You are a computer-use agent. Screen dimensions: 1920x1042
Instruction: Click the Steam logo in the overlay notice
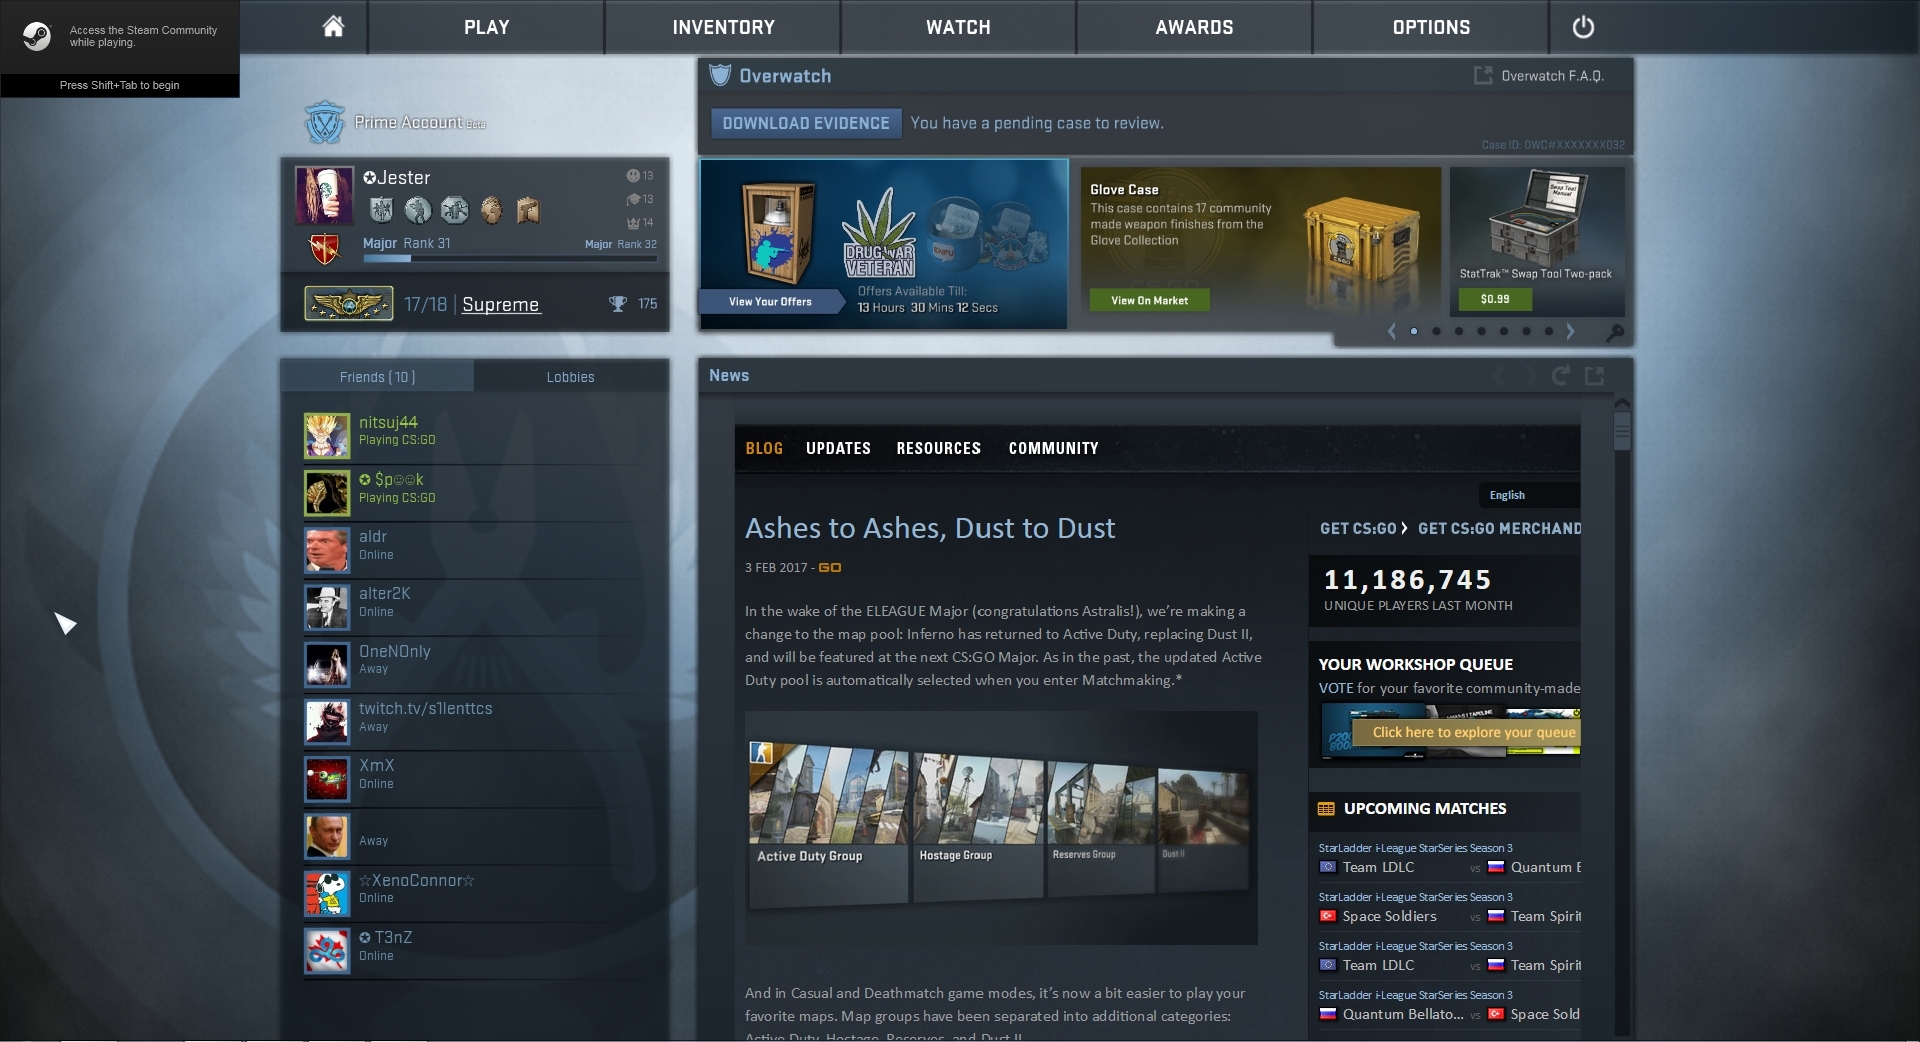click(37, 36)
